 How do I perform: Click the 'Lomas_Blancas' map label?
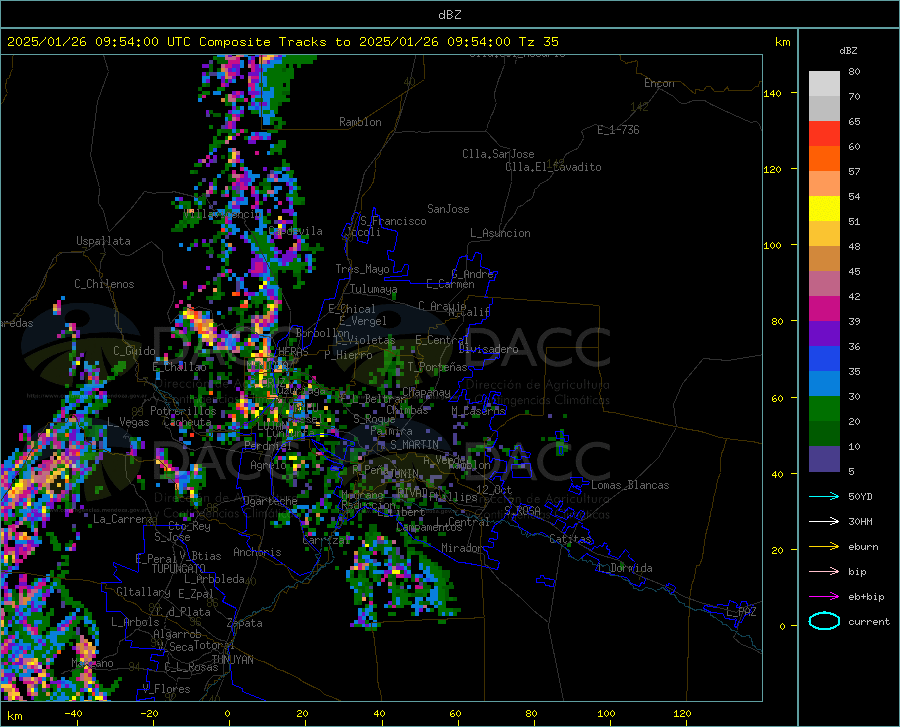pyautogui.click(x=630, y=485)
